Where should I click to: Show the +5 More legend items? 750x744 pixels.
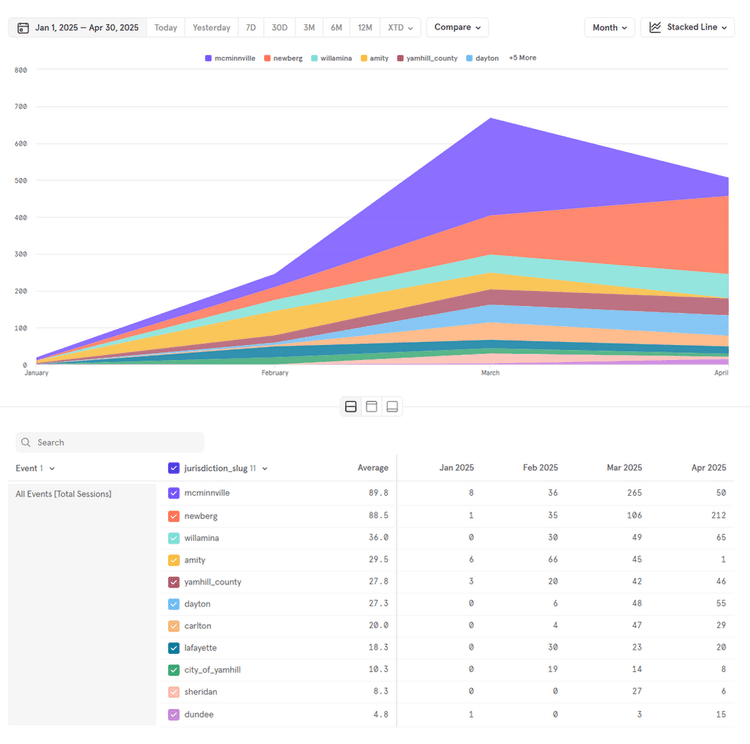pyautogui.click(x=522, y=58)
